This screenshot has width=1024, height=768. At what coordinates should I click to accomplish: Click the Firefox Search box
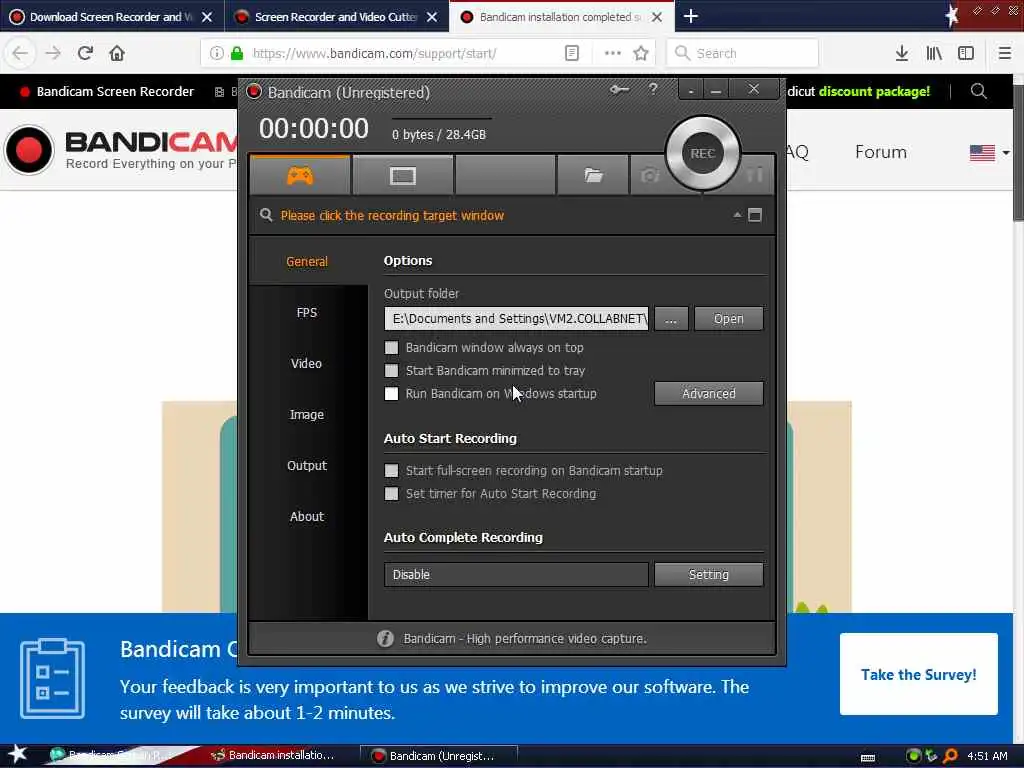click(x=743, y=53)
